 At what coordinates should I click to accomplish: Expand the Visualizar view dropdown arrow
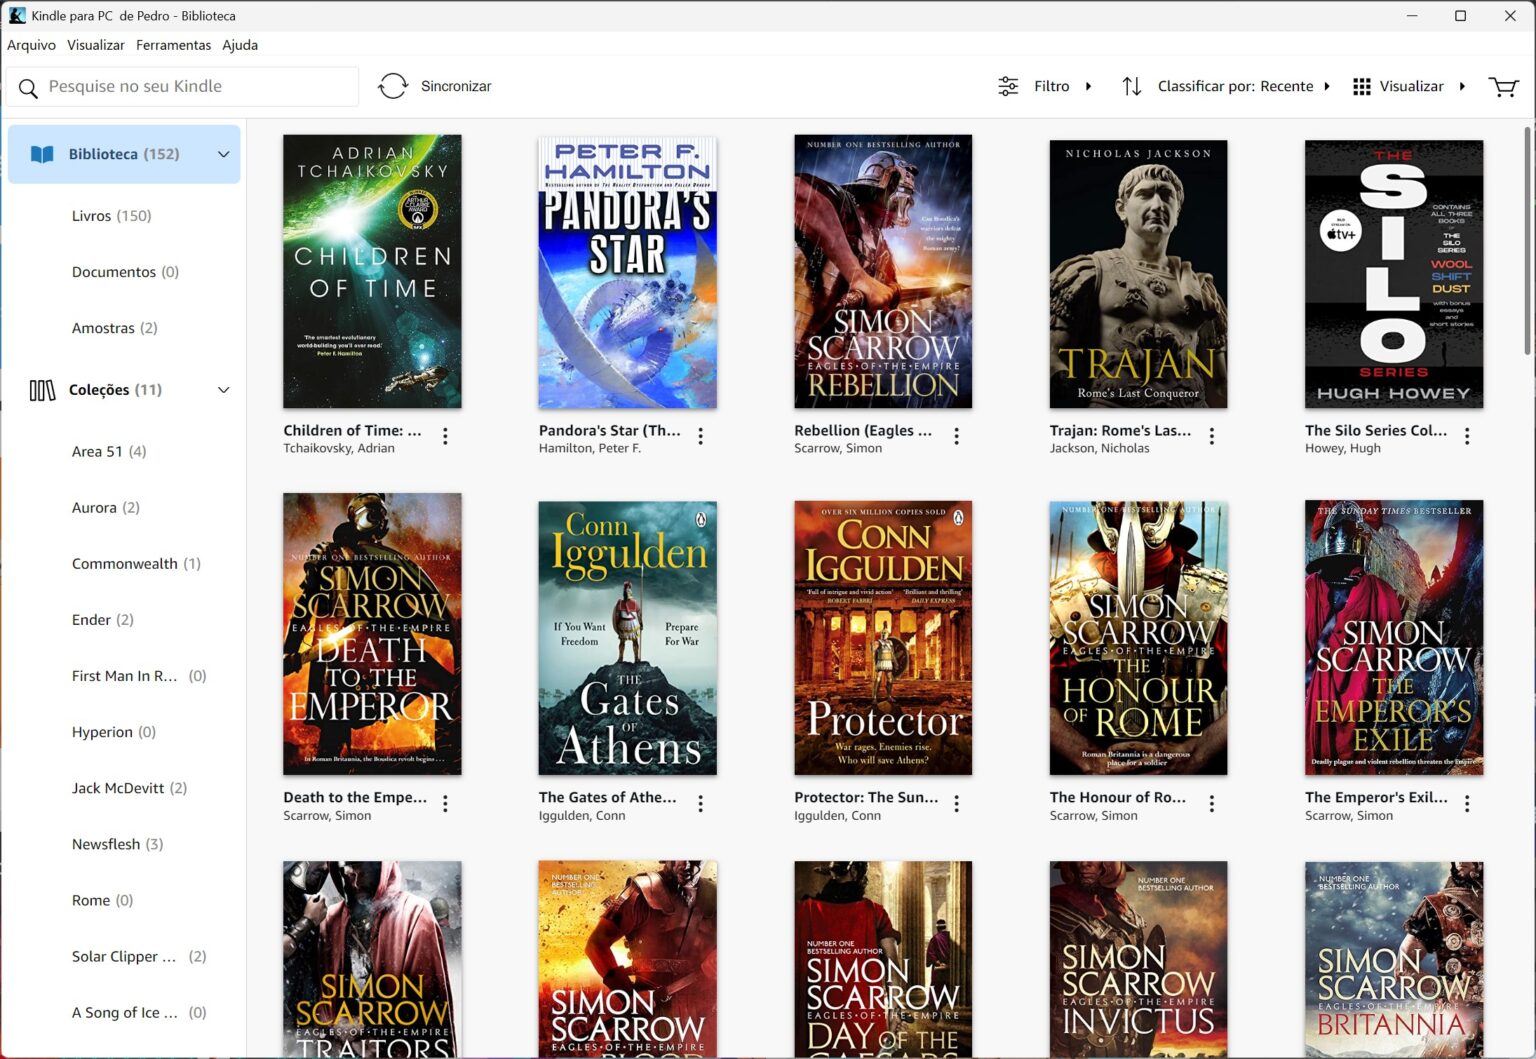pos(1462,86)
